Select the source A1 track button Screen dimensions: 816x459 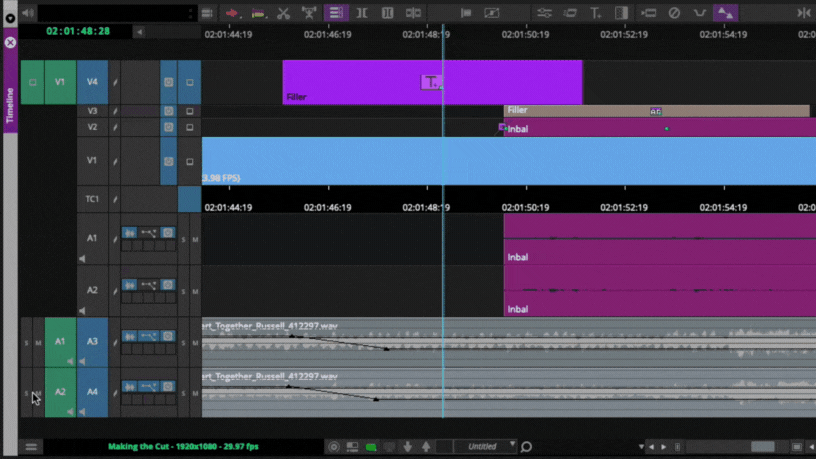[60, 342]
